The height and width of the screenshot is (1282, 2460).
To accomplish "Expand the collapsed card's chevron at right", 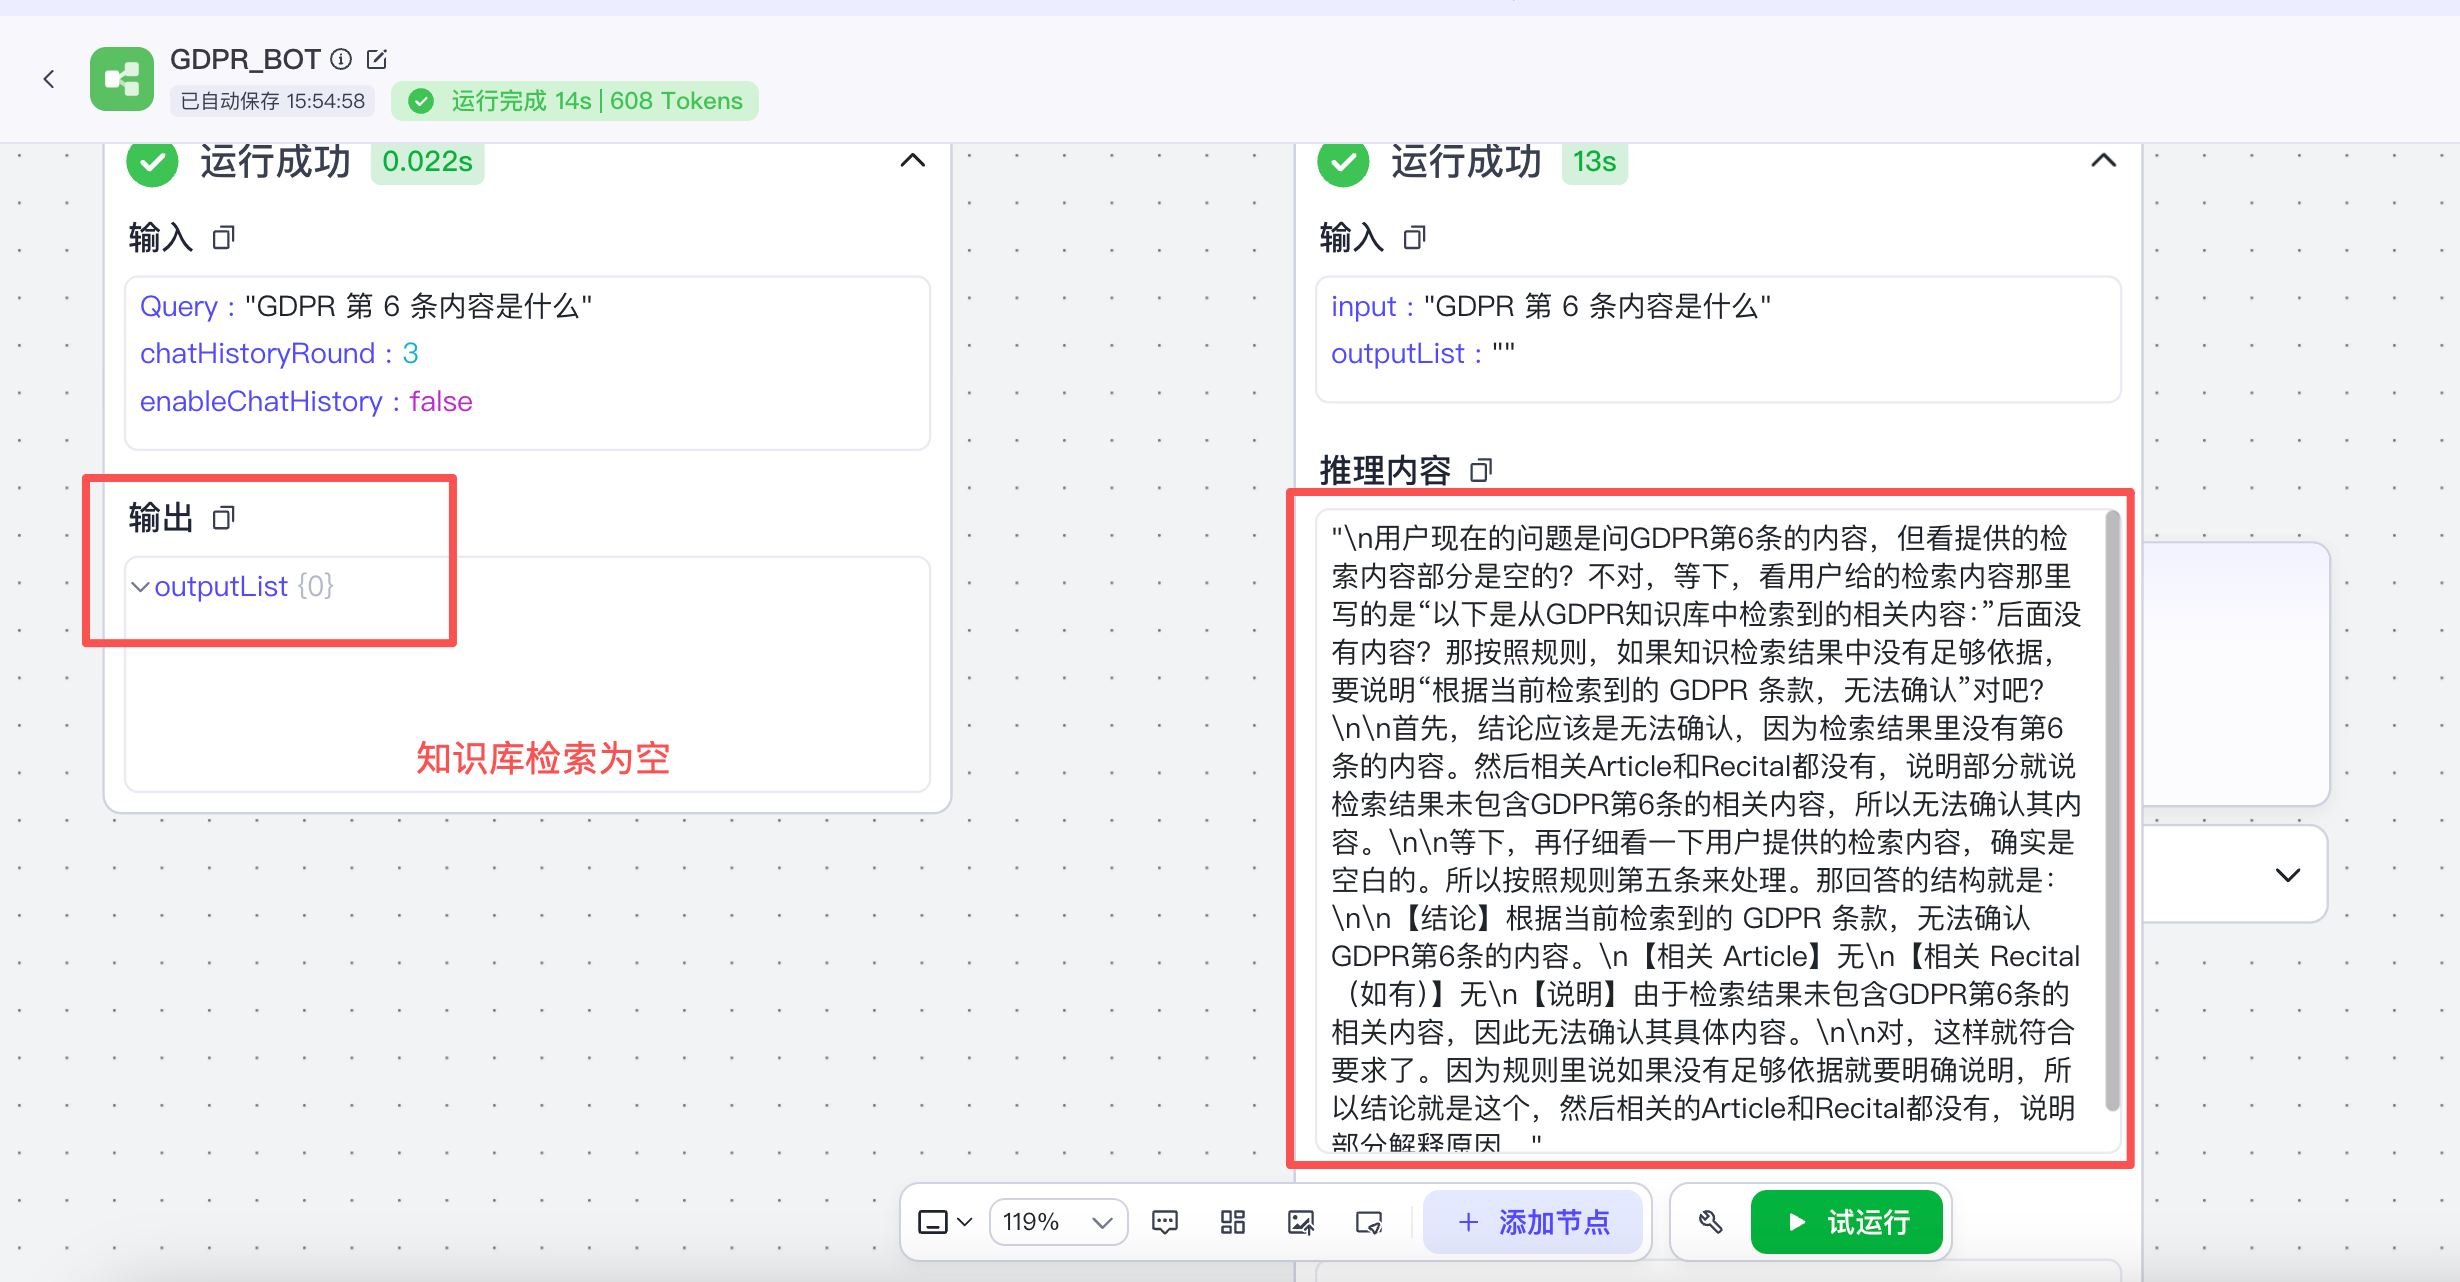I will [2287, 875].
